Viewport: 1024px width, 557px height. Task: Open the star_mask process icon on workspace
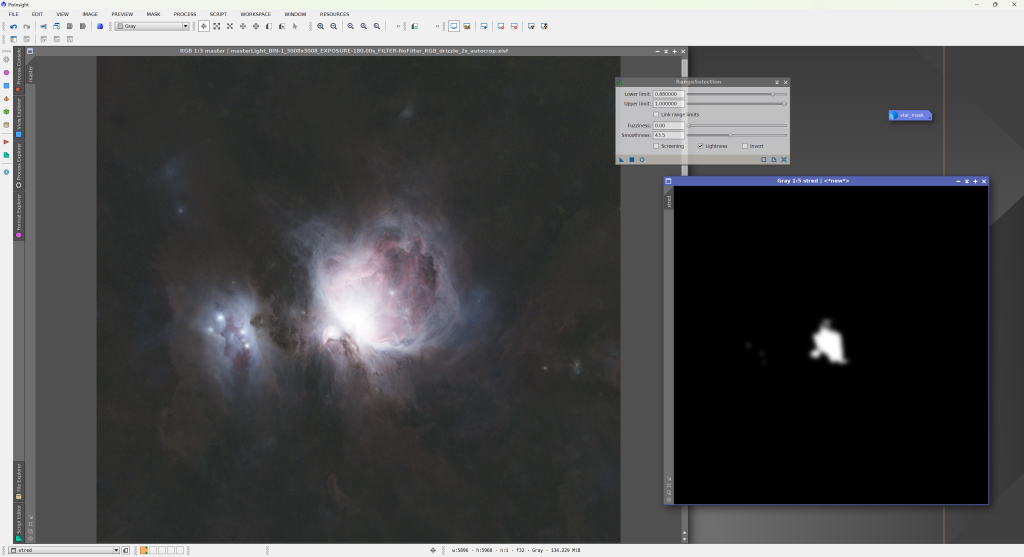pyautogui.click(x=910, y=116)
